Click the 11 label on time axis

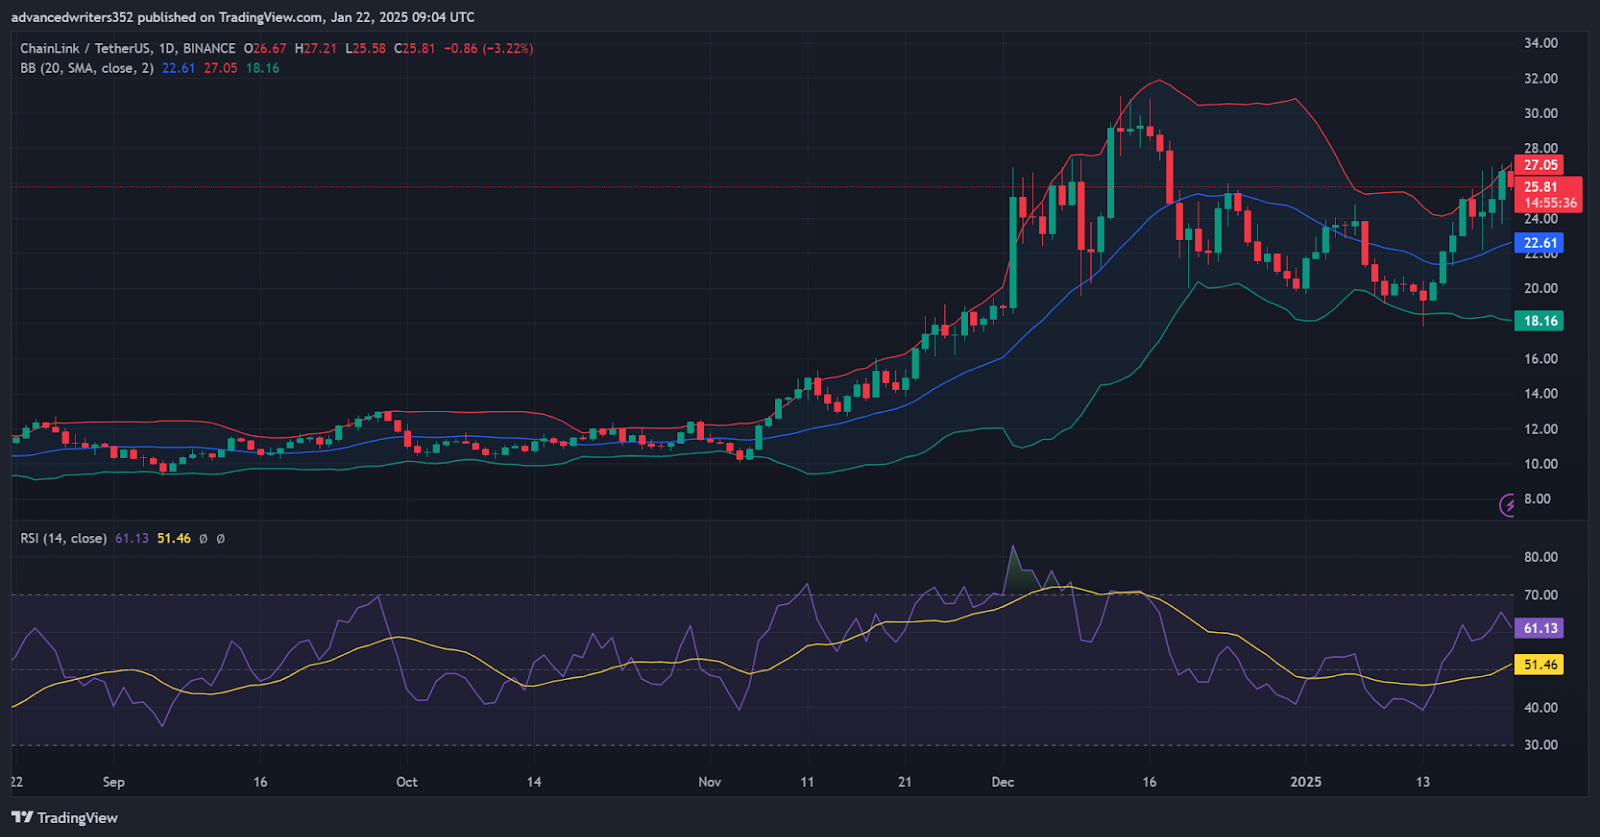807,782
